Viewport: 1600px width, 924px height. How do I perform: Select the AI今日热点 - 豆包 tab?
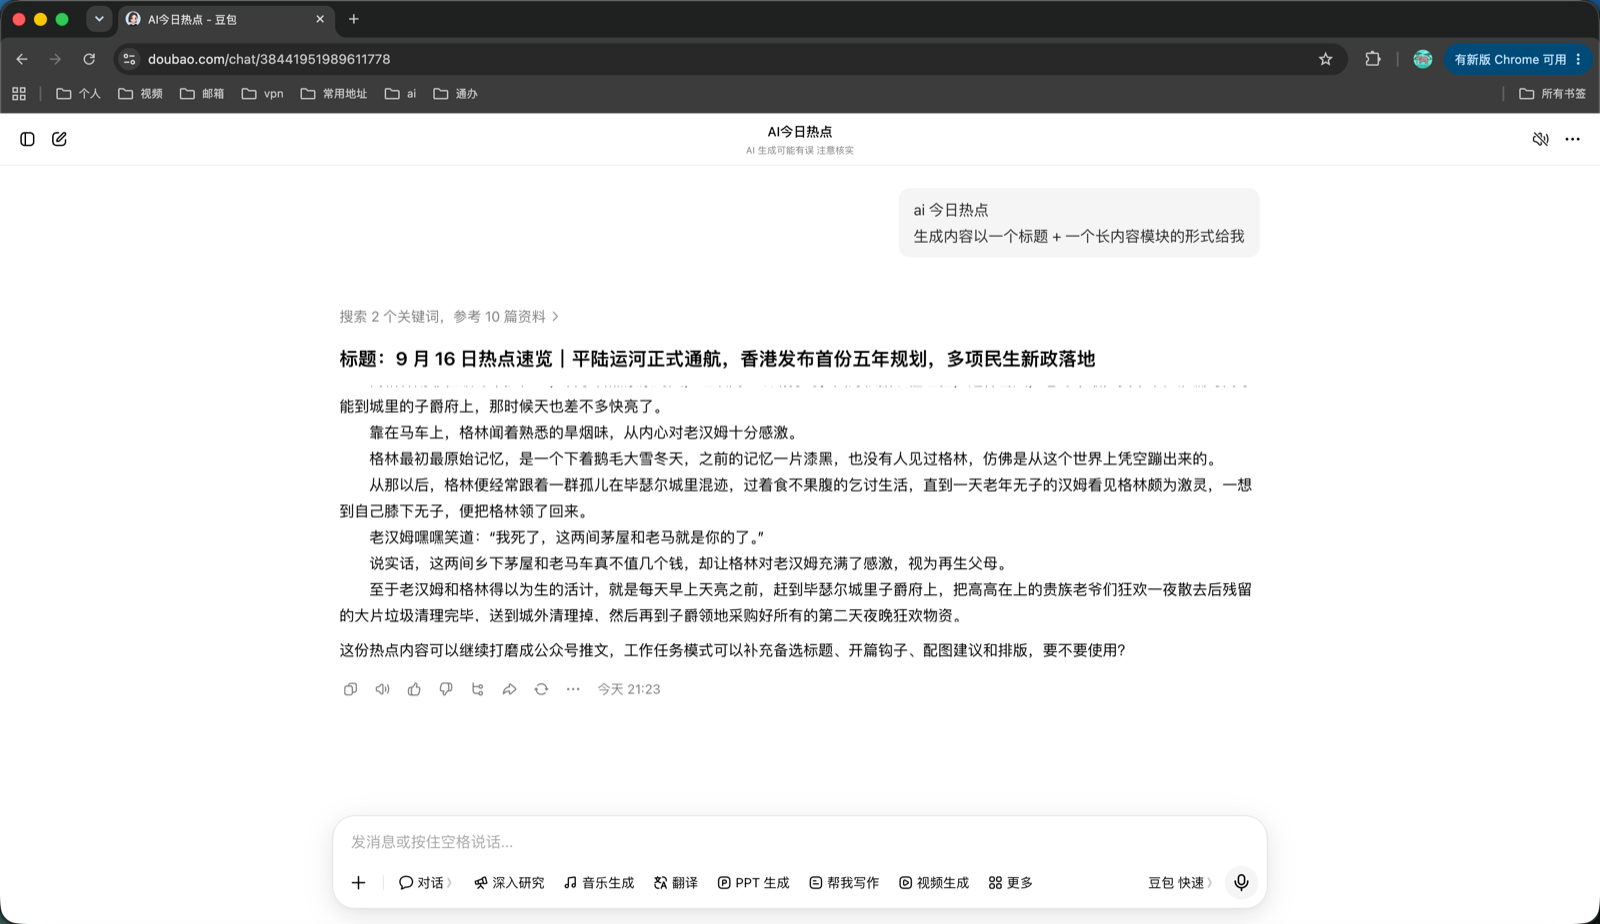click(225, 19)
